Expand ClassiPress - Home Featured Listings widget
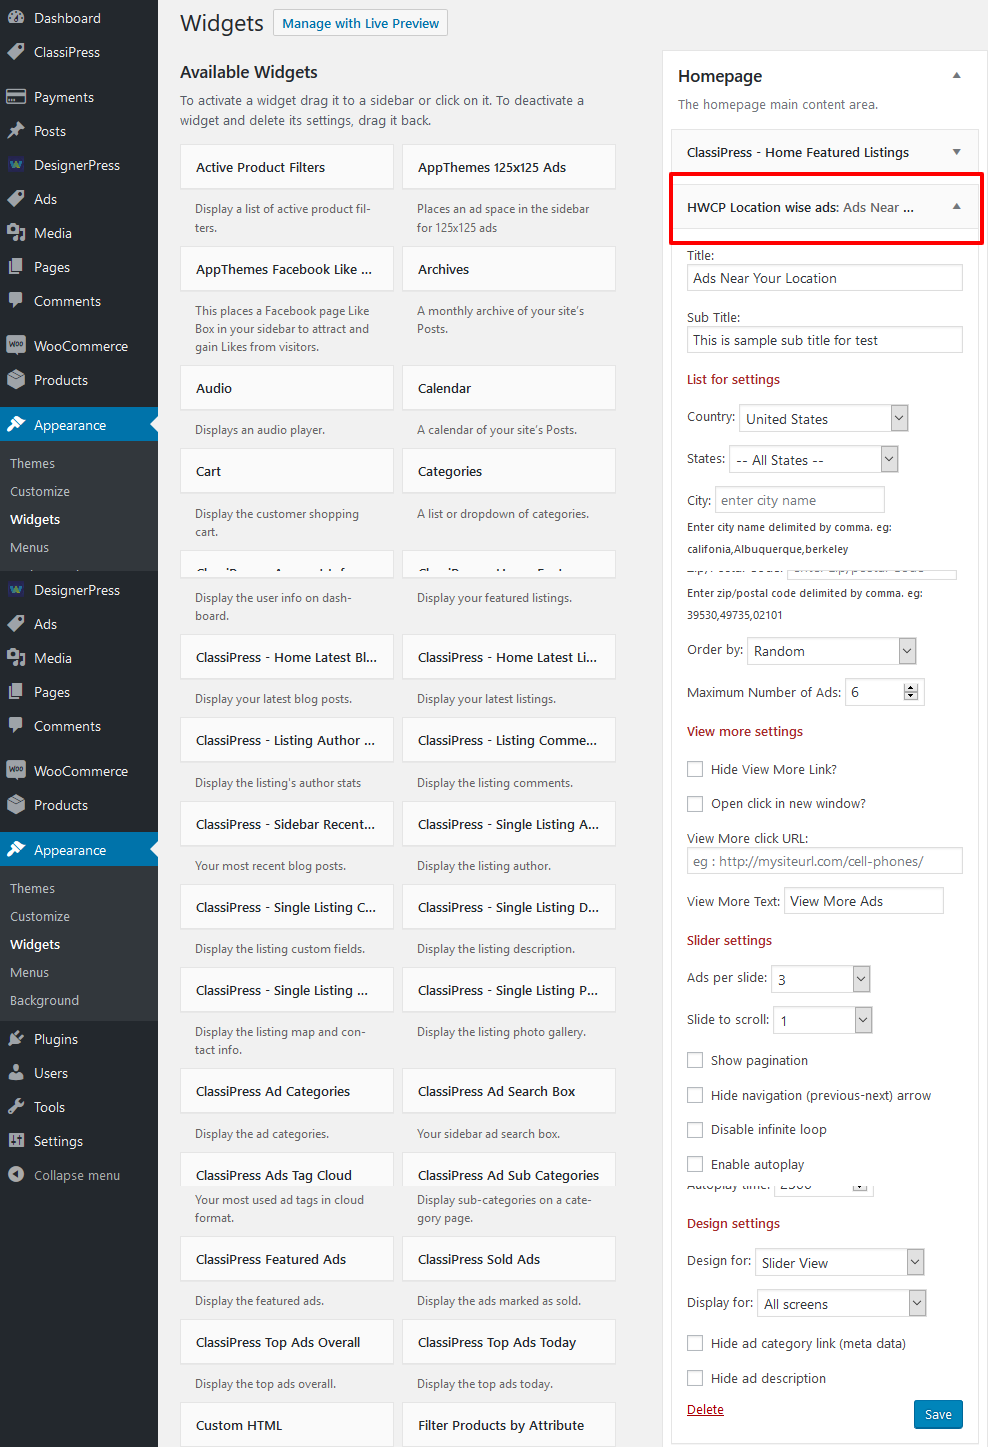988x1447 pixels. (x=956, y=152)
